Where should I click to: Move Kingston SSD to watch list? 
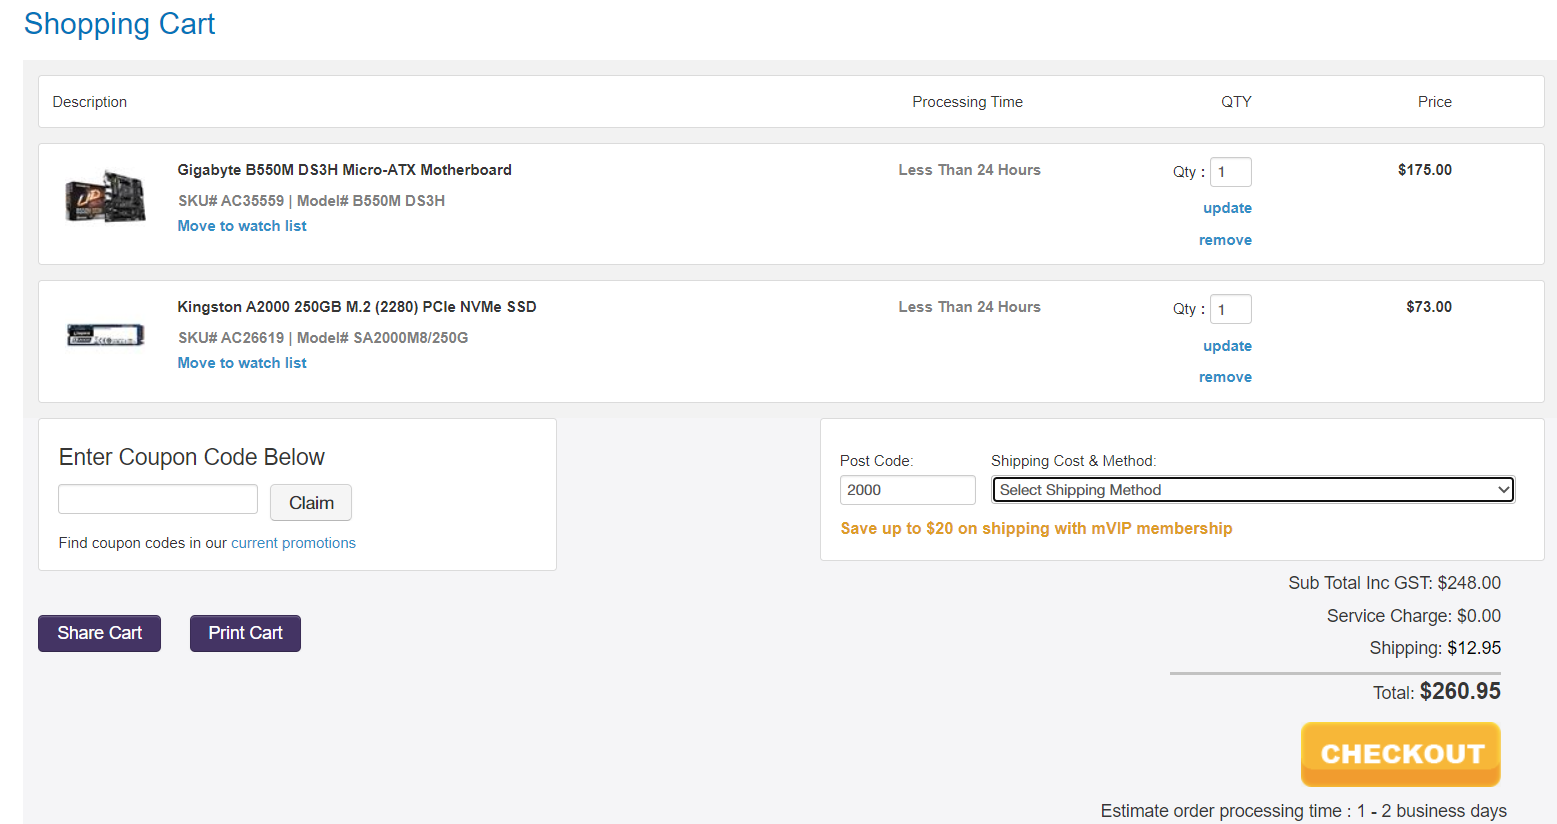(242, 363)
